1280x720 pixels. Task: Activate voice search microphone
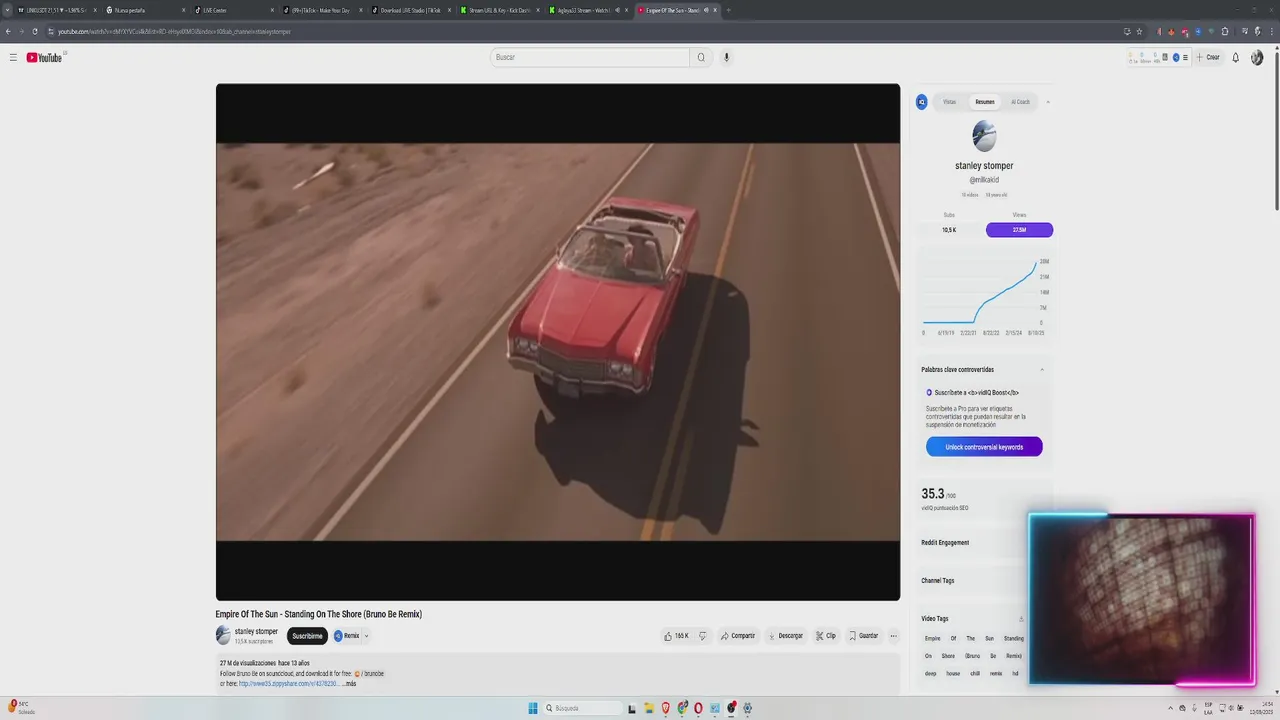point(726,57)
